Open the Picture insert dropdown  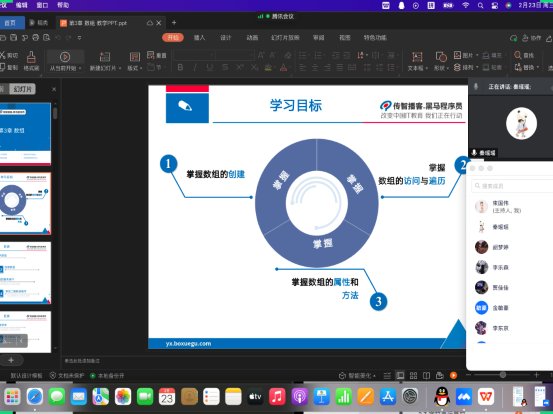(x=477, y=55)
